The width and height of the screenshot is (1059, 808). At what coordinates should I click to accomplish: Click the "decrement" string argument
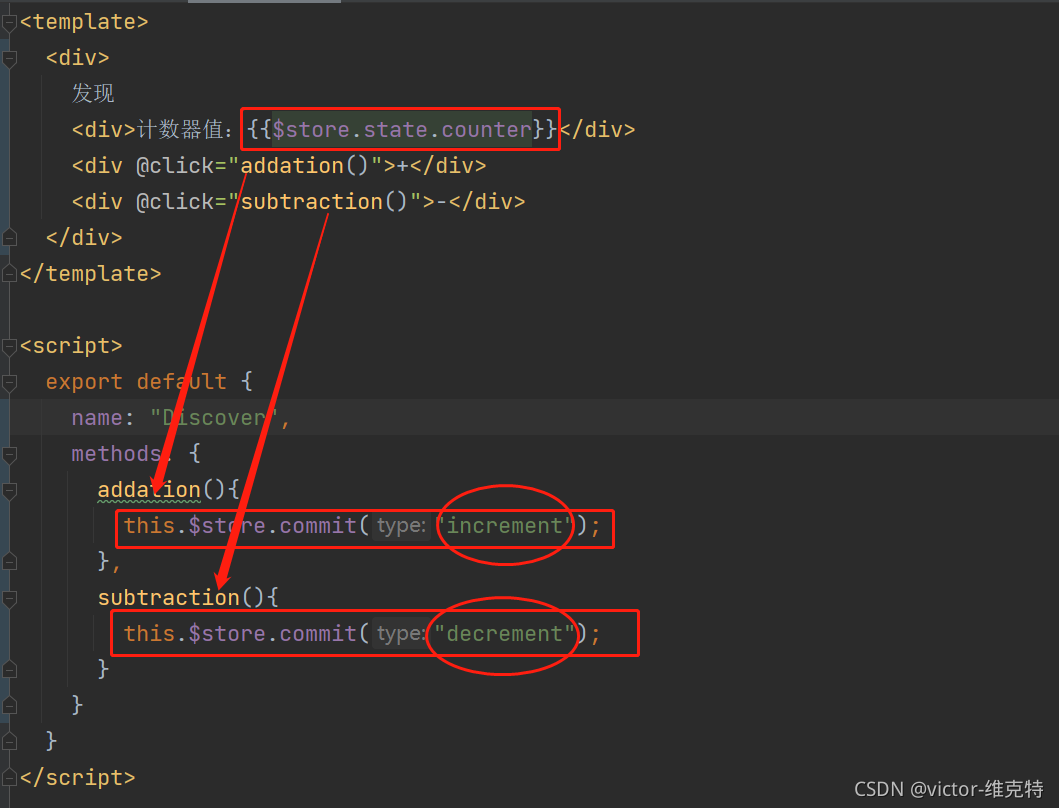(505, 634)
